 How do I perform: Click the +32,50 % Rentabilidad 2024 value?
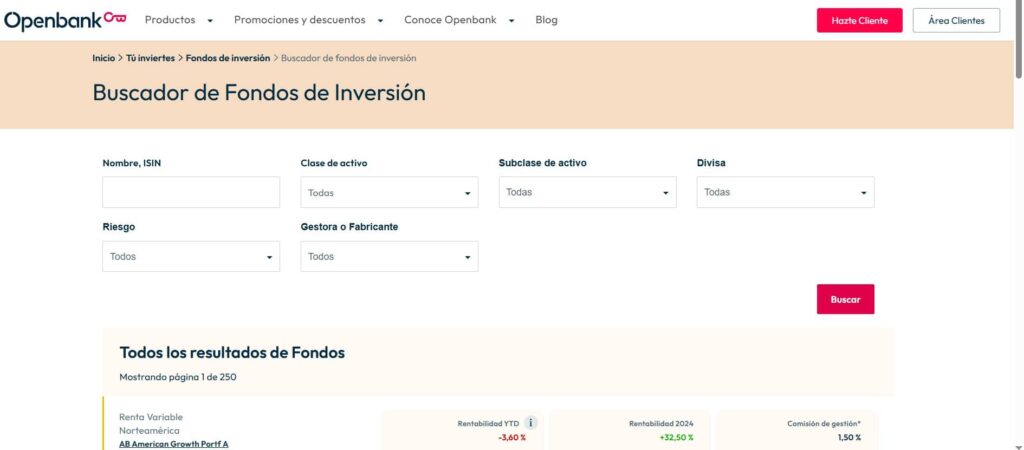[677, 438]
